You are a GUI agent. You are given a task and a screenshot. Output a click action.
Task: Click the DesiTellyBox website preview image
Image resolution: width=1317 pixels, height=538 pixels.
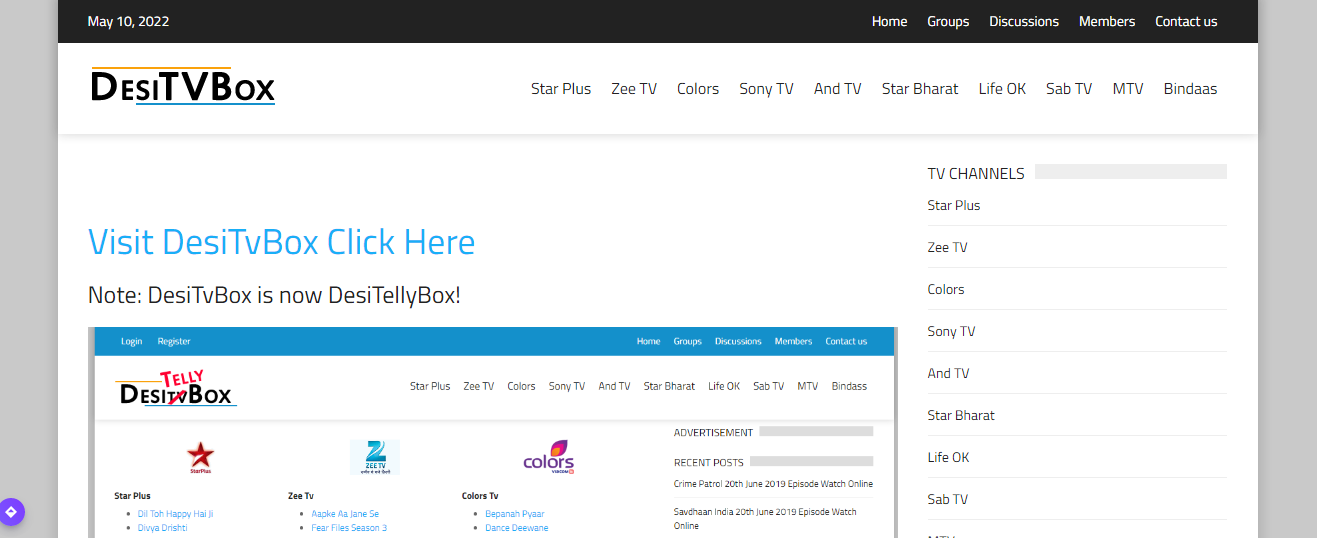493,432
